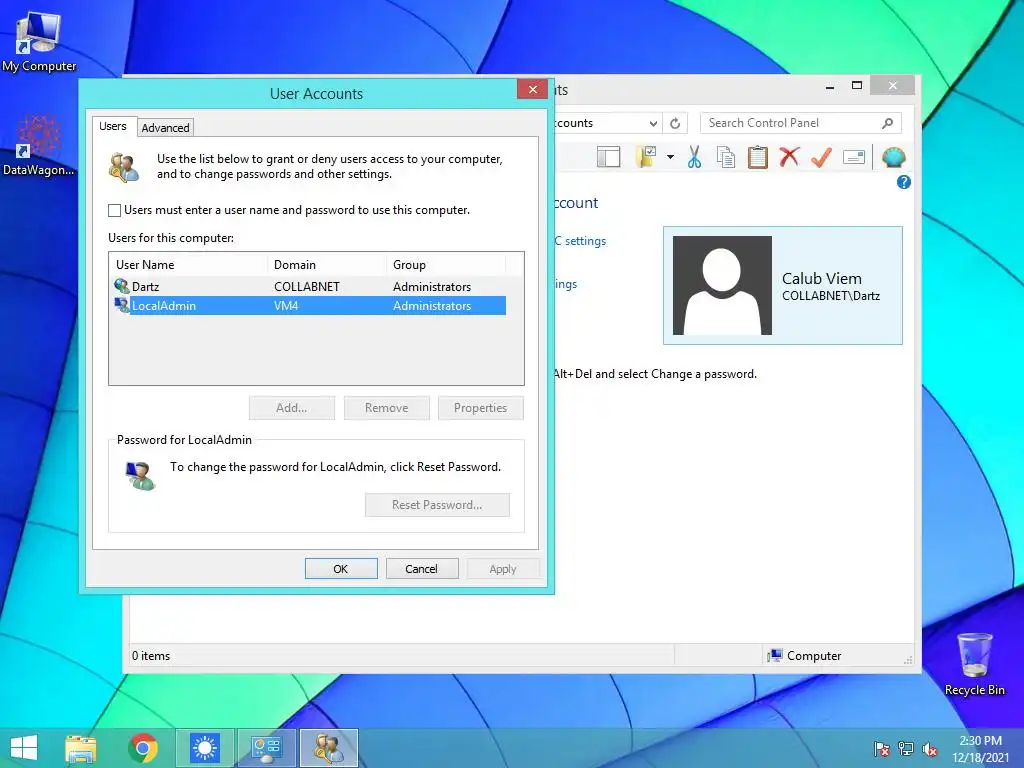Select the Users tab

(x=112, y=126)
